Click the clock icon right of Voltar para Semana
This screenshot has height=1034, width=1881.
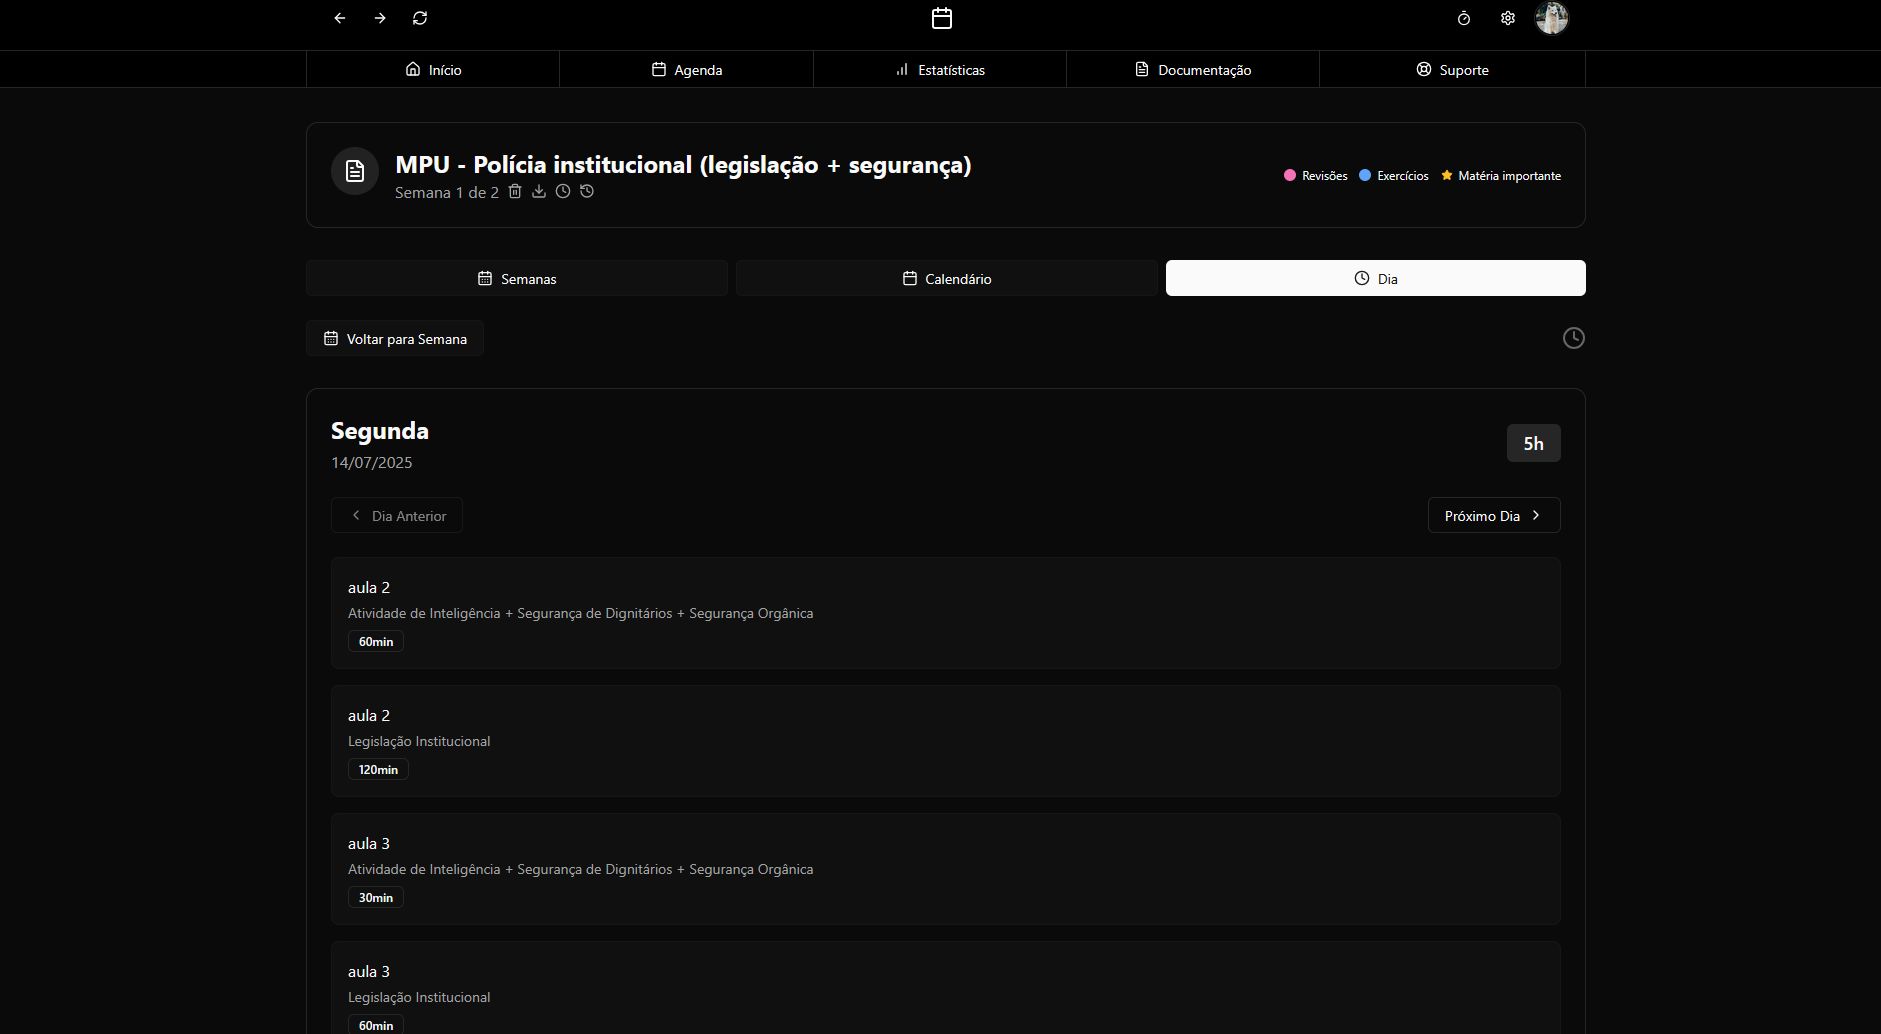tap(1574, 338)
